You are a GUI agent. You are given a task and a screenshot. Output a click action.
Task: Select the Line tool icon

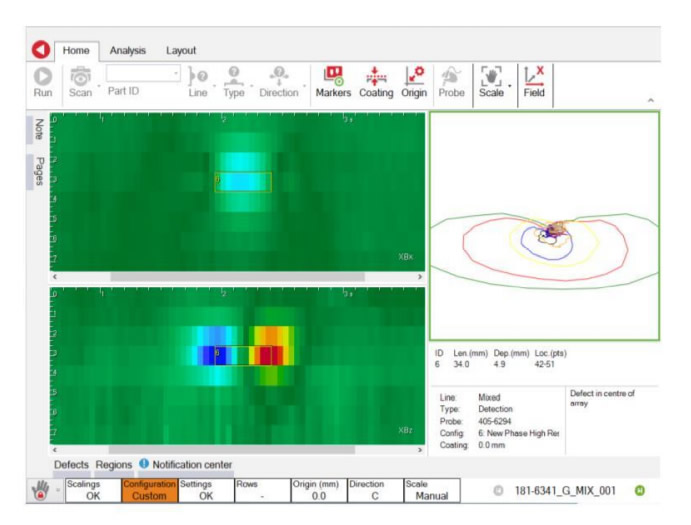[x=197, y=76]
